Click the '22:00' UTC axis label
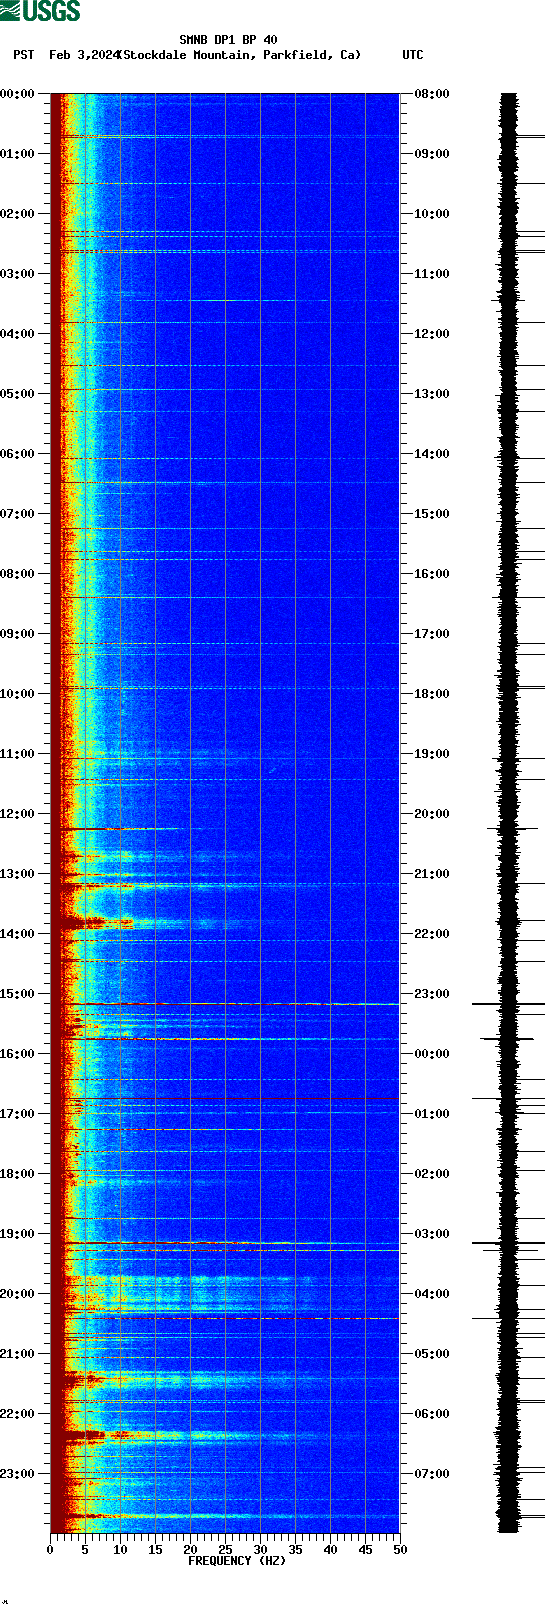552x1613 pixels. [432, 934]
